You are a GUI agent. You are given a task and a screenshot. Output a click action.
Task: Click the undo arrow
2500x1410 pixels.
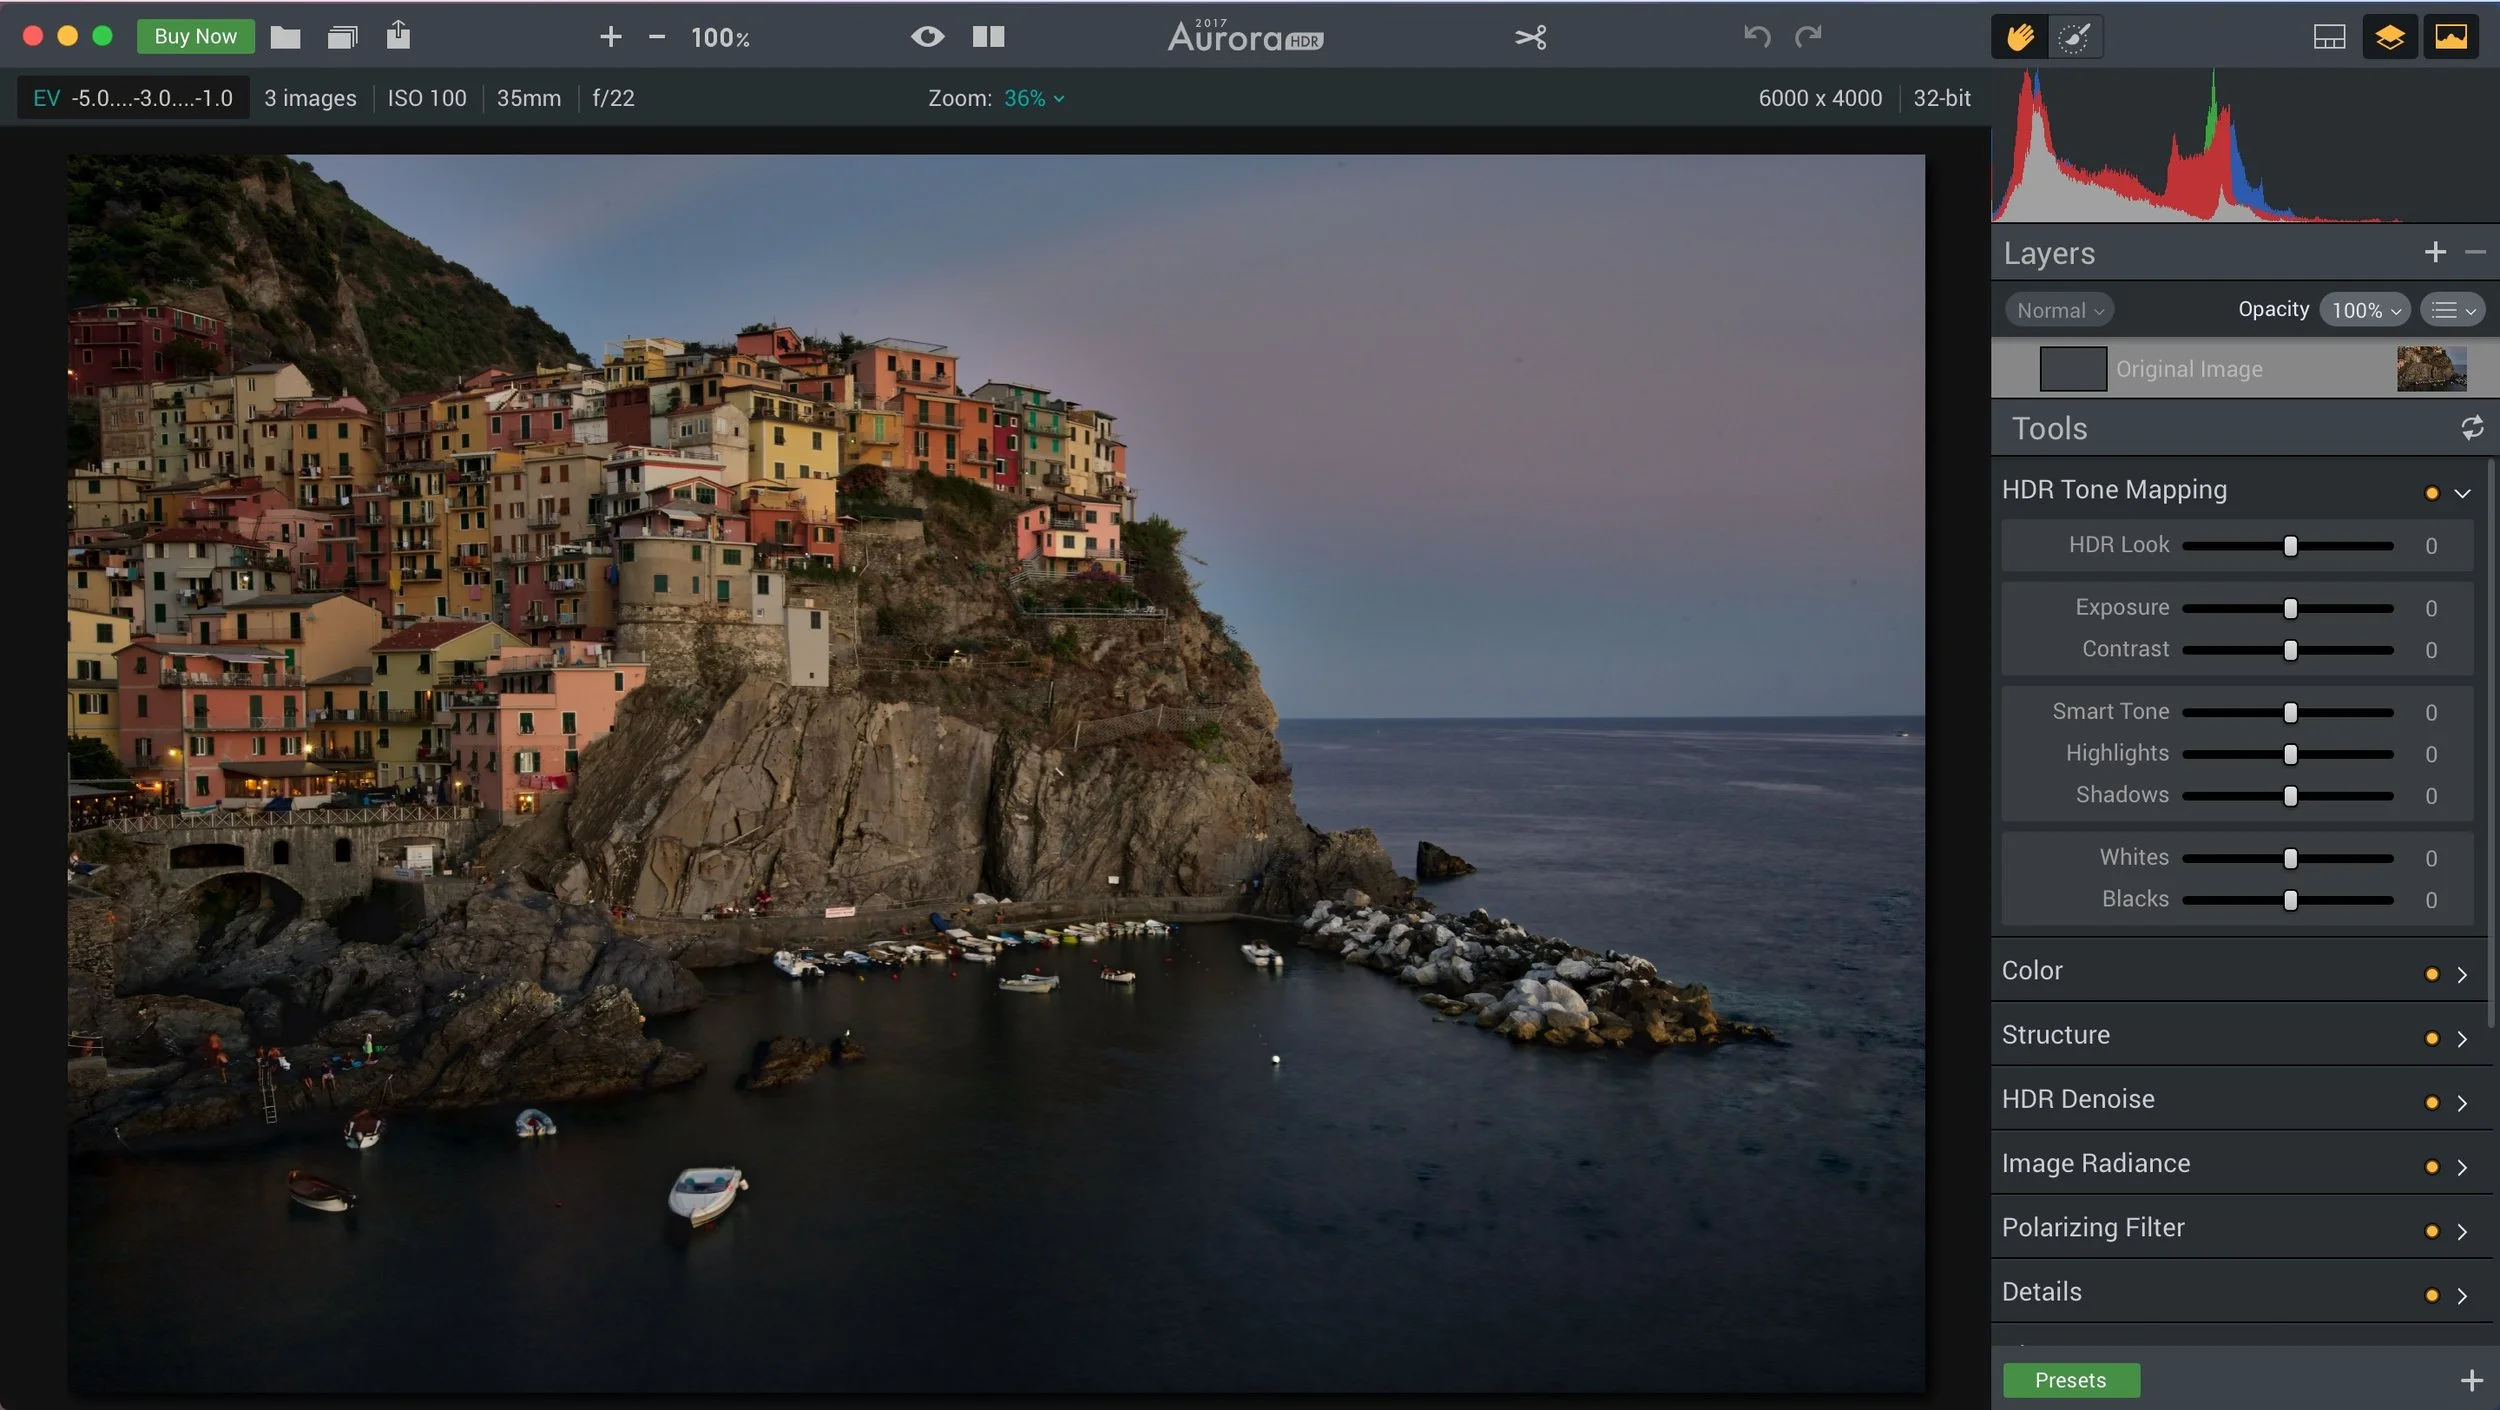[x=1757, y=37]
